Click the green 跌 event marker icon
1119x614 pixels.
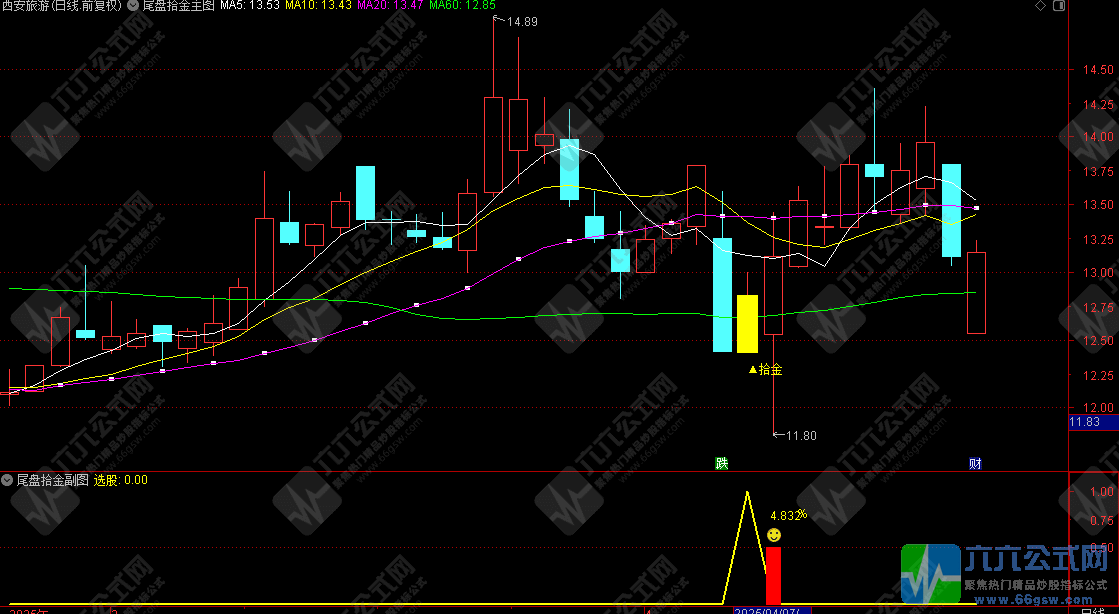[721, 464]
